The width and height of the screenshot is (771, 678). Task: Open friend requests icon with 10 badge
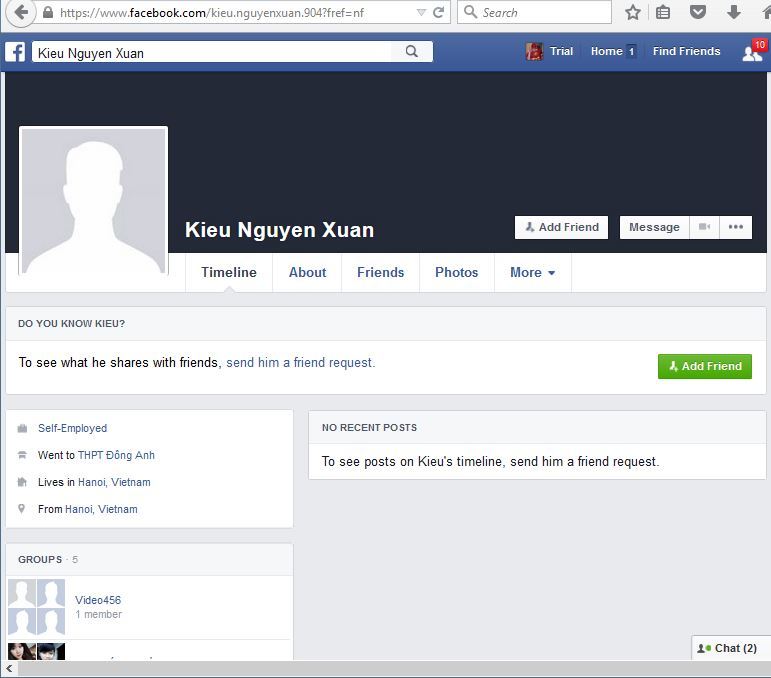click(x=753, y=52)
